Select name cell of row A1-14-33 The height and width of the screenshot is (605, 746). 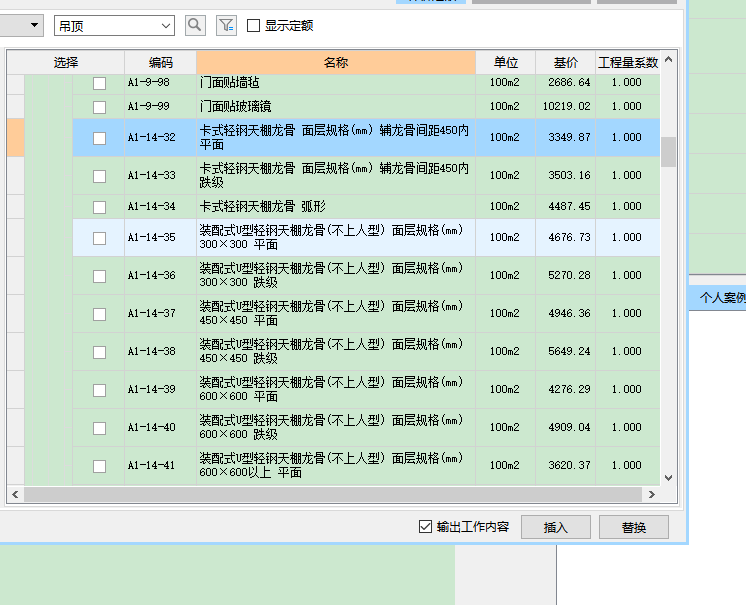(x=336, y=176)
